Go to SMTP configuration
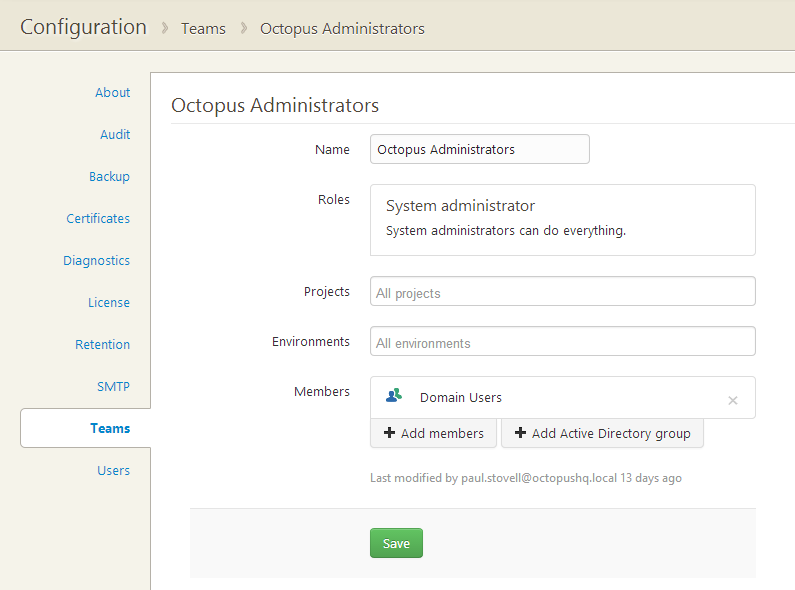The height and width of the screenshot is (590, 795). [x=113, y=386]
